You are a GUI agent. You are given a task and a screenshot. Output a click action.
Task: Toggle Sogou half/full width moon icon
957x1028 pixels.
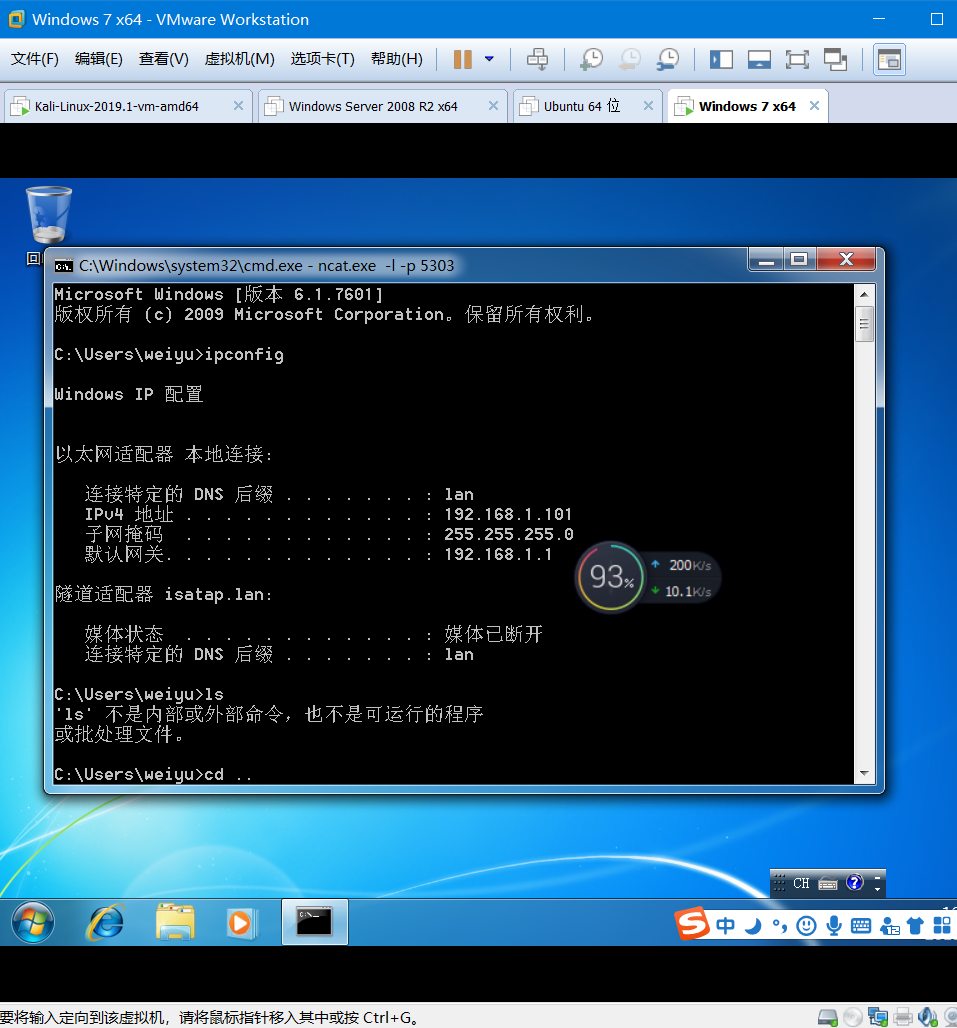[x=753, y=925]
